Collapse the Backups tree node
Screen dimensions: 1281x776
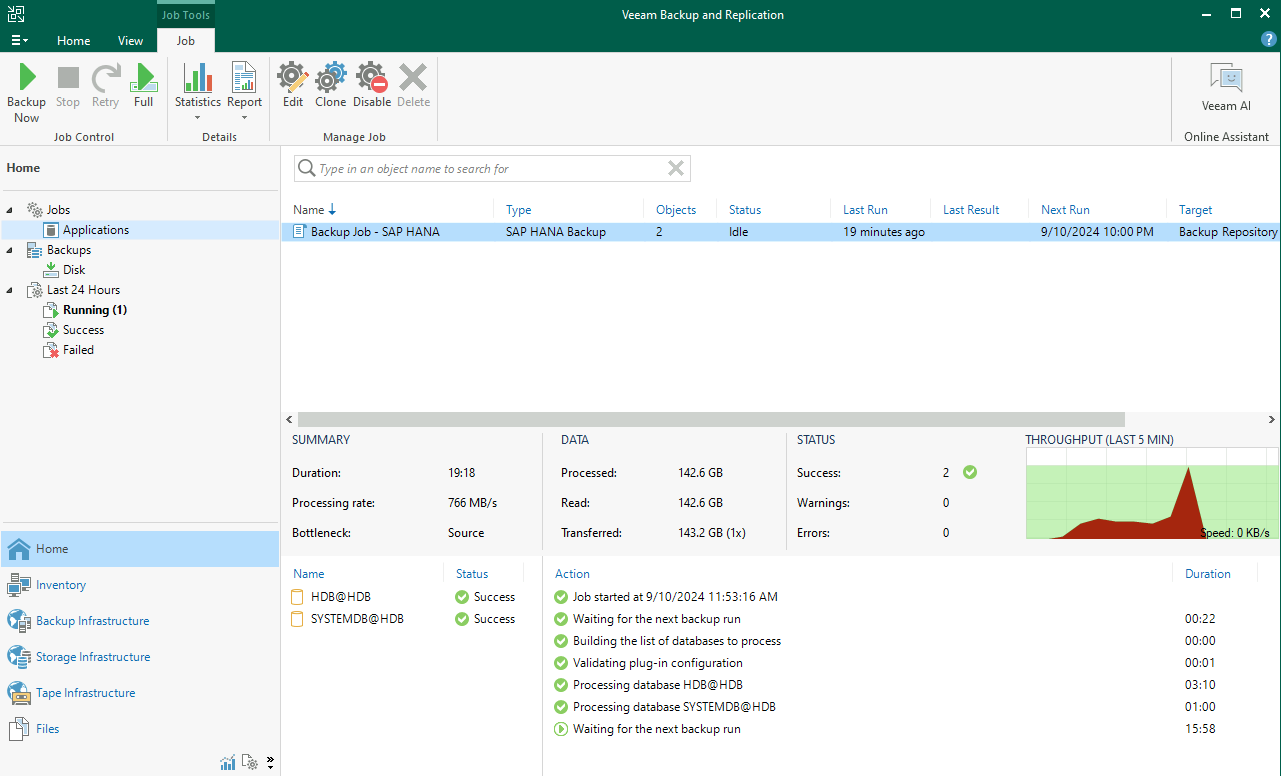coord(10,250)
